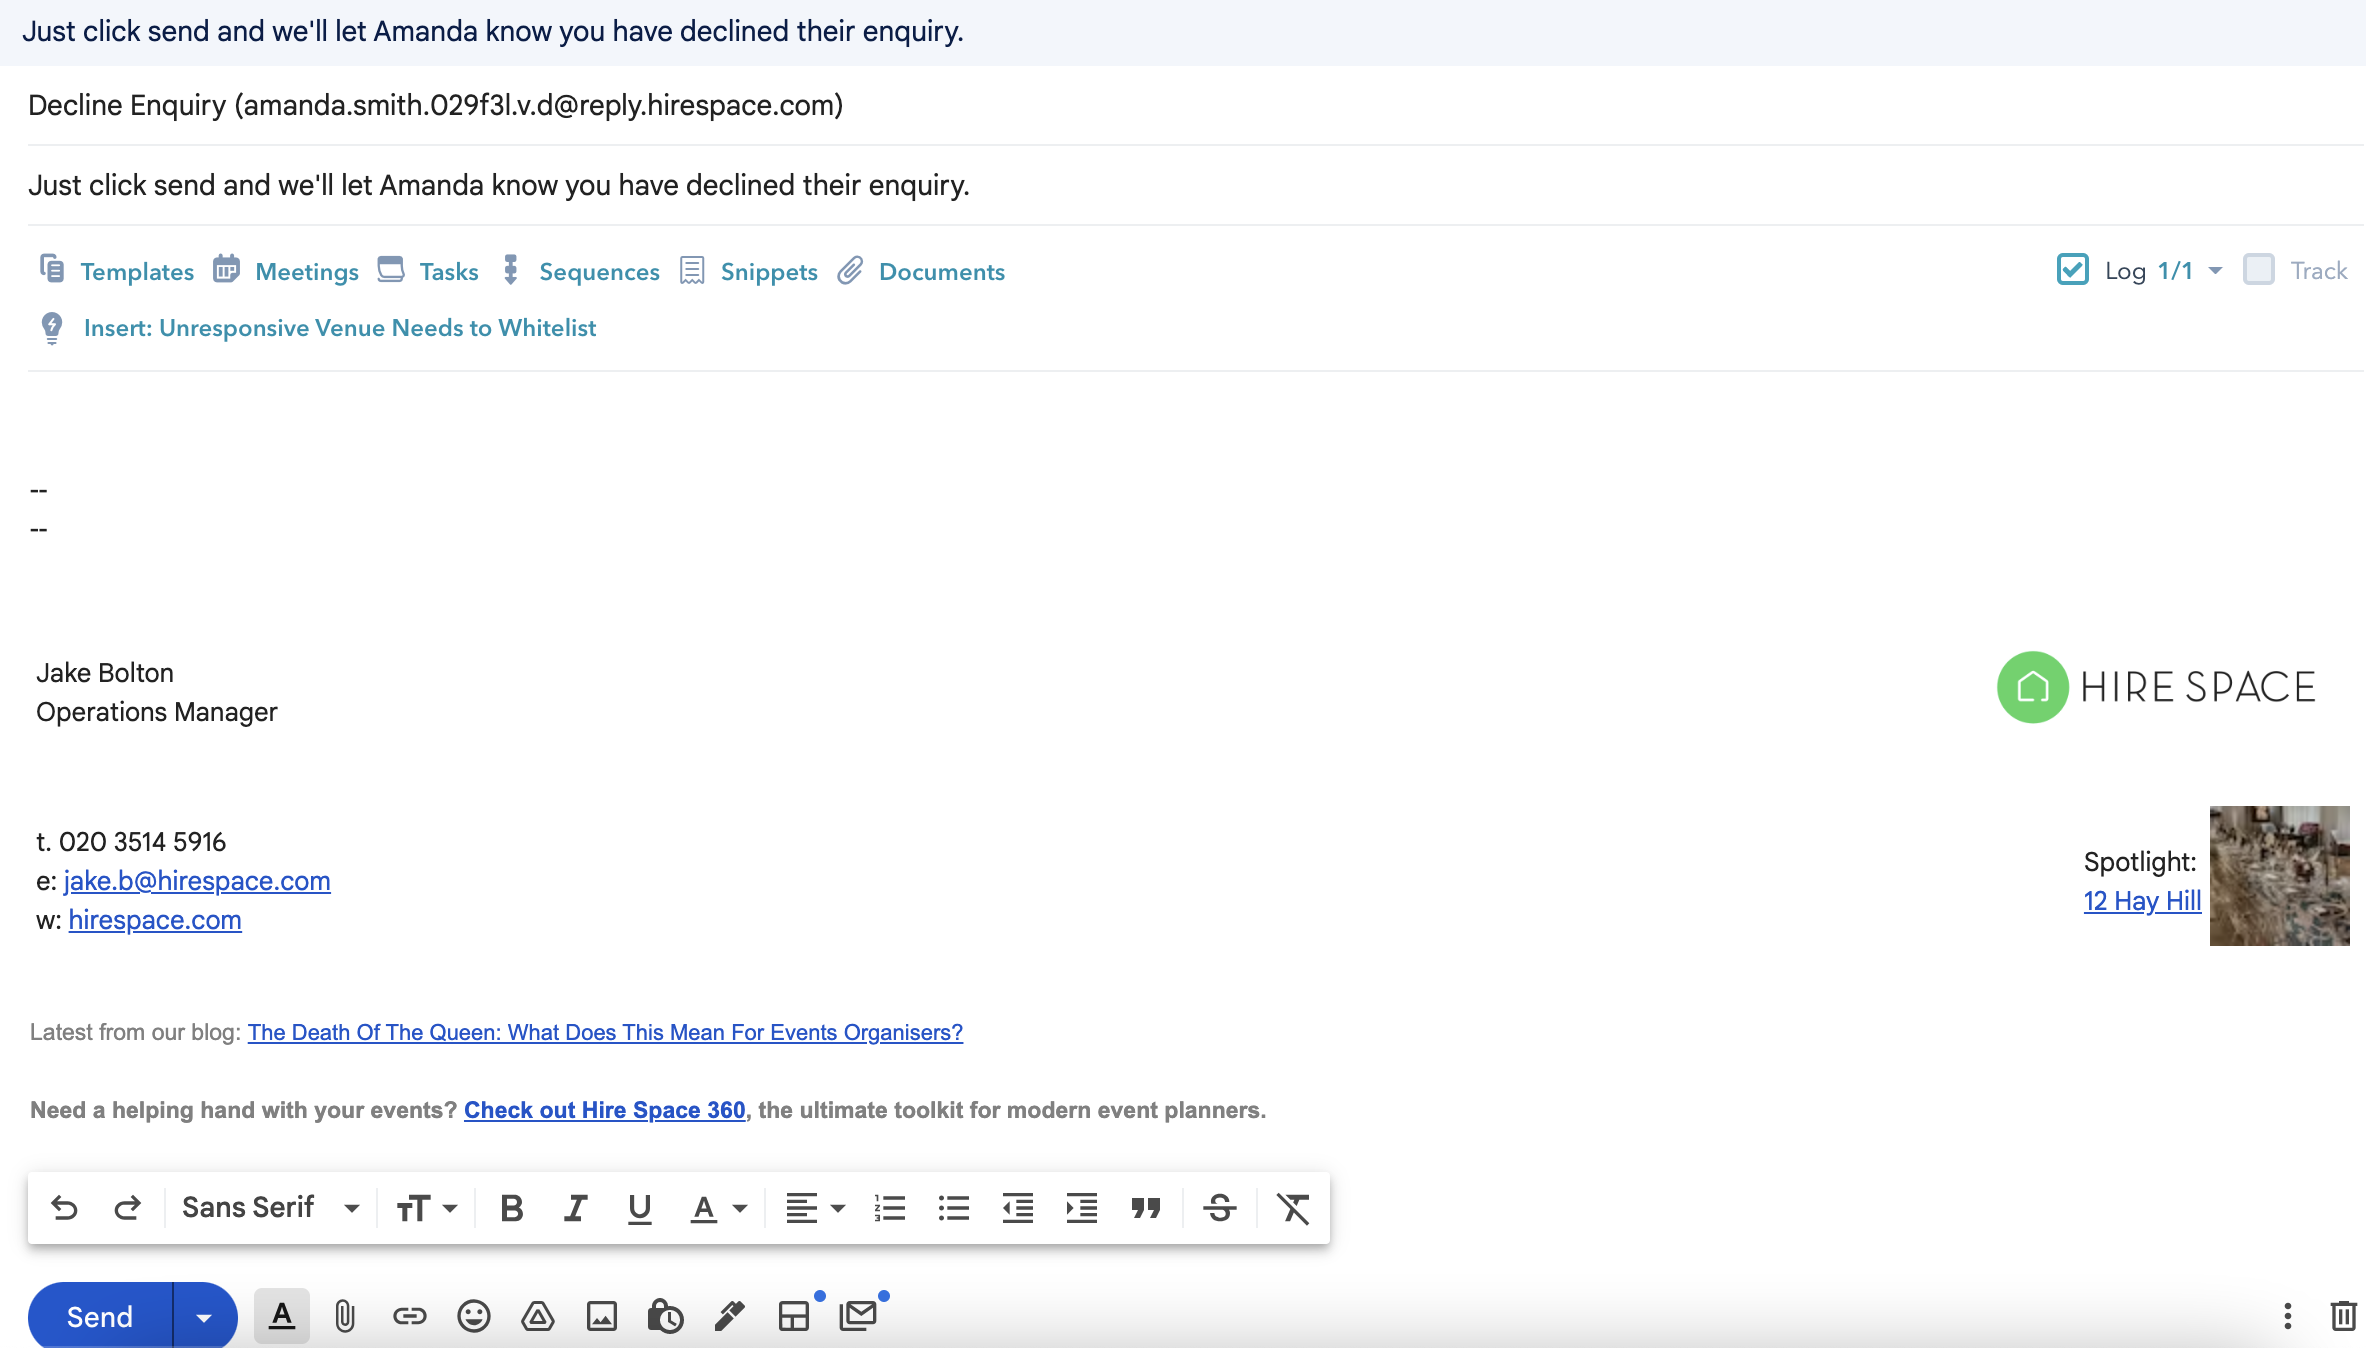
Task: Open Check out Hire Space 360 link
Action: tap(605, 1110)
